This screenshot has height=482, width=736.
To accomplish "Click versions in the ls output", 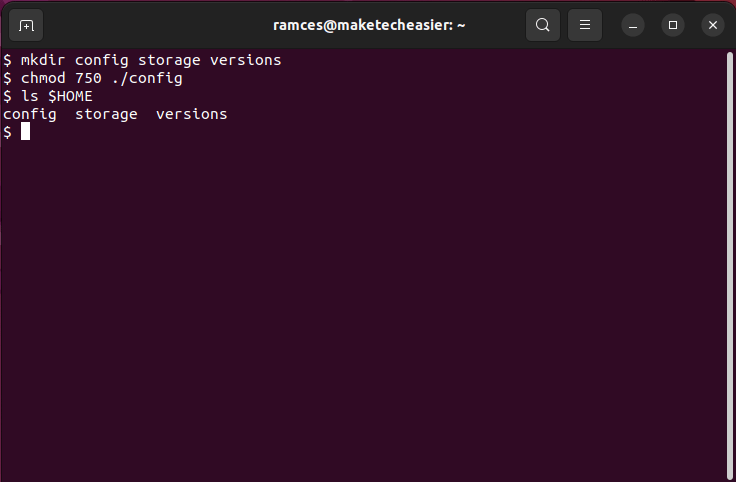I will [x=192, y=114].
